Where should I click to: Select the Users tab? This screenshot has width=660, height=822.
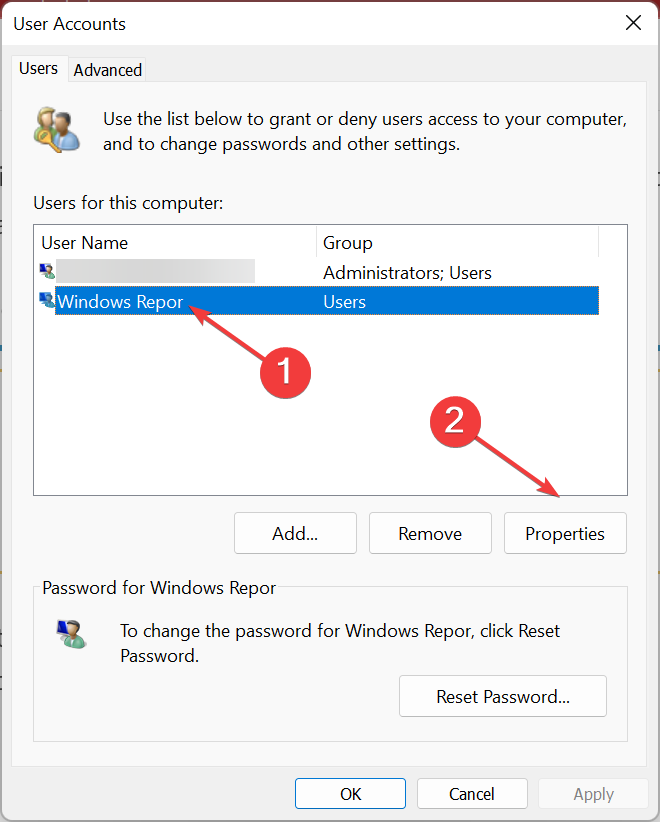pos(39,69)
